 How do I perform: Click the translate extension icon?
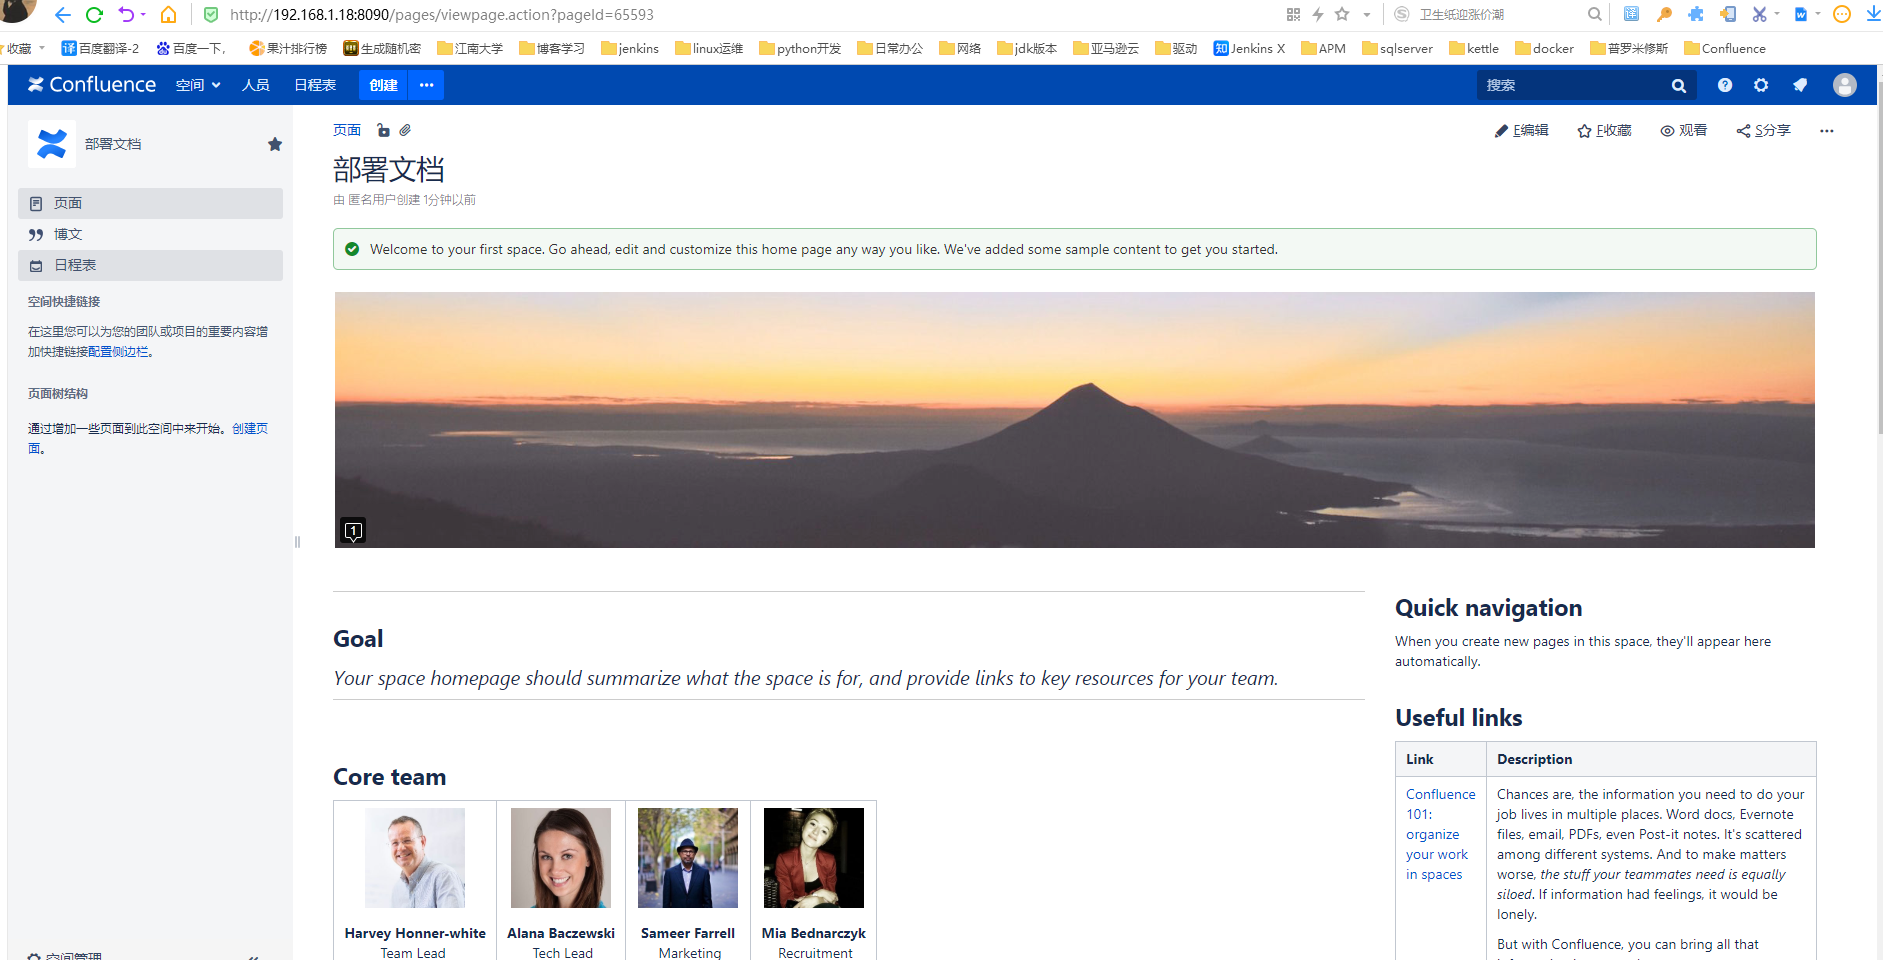coord(1631,14)
